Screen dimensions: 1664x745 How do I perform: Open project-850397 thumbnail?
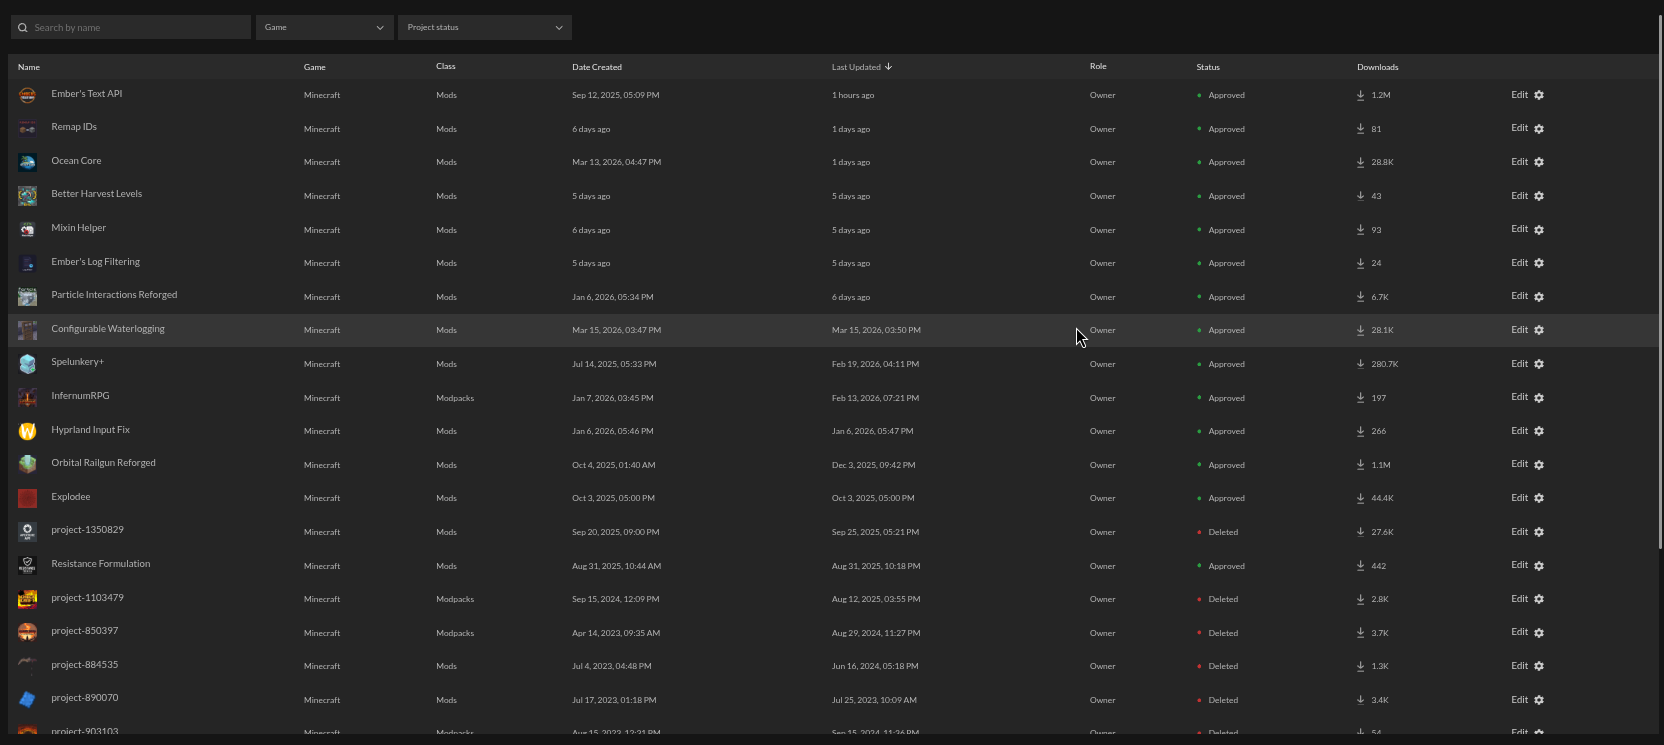(x=27, y=632)
